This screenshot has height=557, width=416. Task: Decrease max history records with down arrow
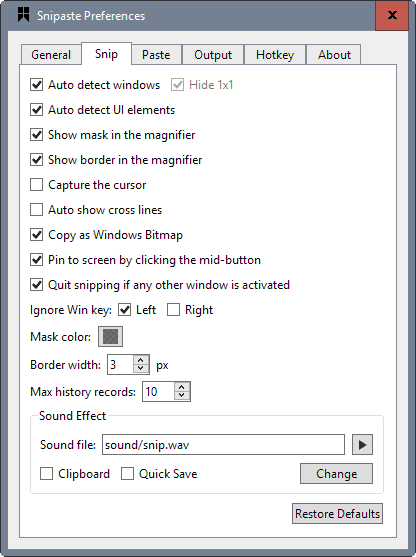point(182,396)
